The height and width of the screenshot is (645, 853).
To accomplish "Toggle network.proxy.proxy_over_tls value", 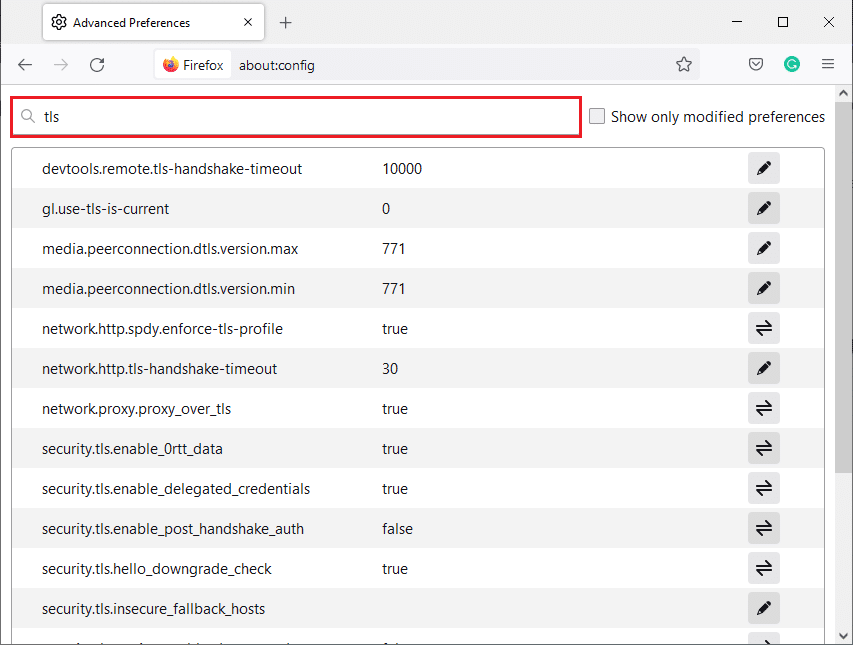I will (763, 408).
